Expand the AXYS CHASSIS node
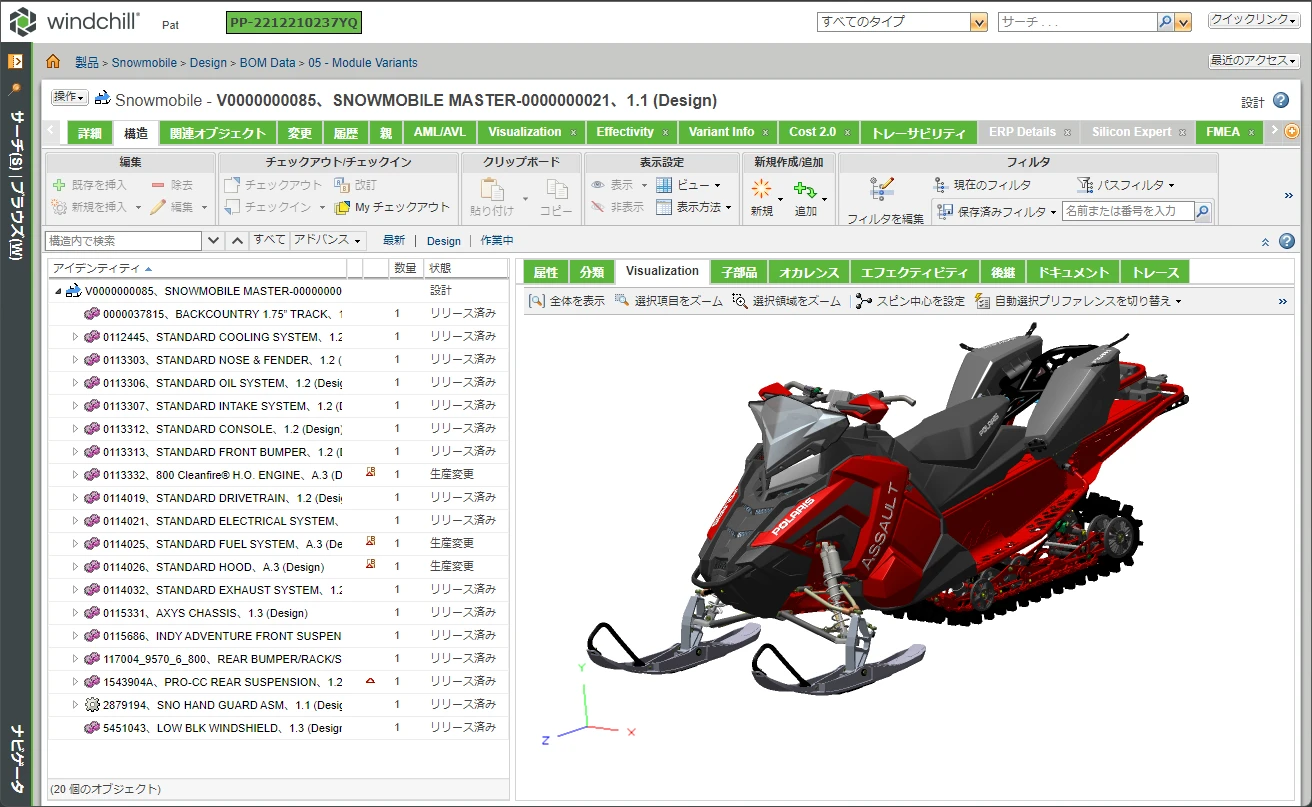This screenshot has height=807, width=1312. [75, 613]
